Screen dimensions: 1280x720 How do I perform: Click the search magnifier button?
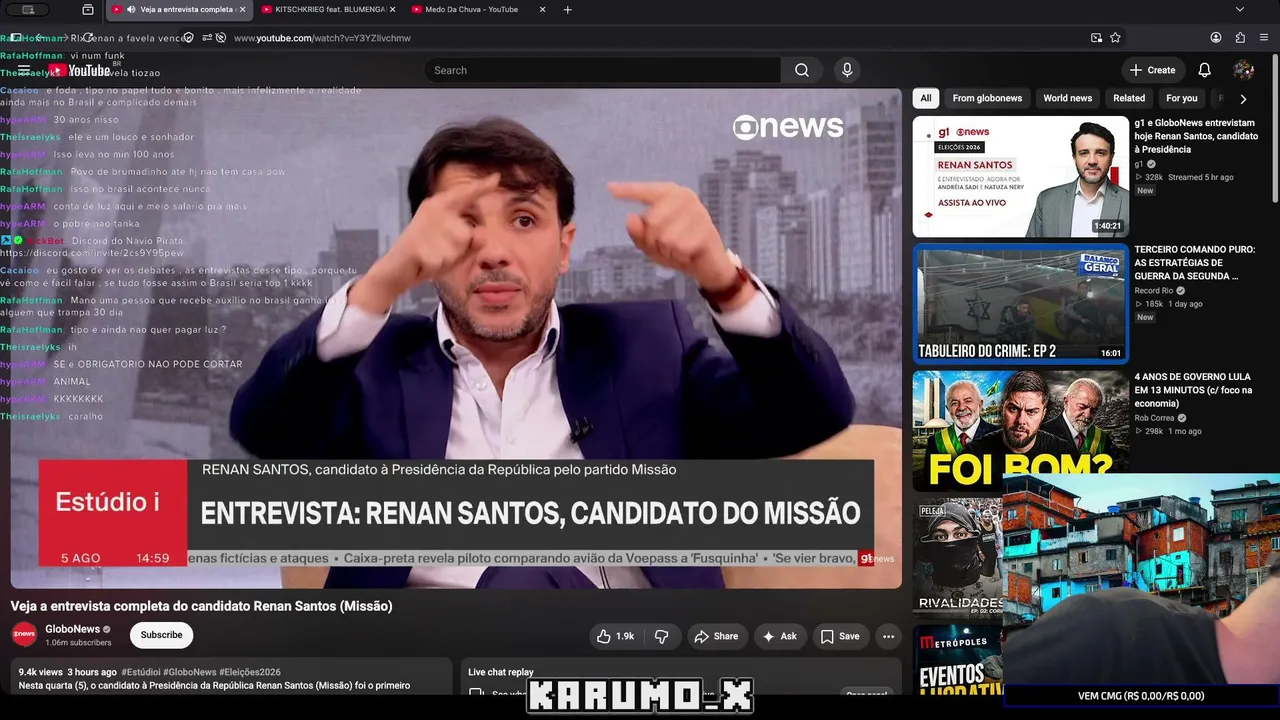click(x=802, y=70)
